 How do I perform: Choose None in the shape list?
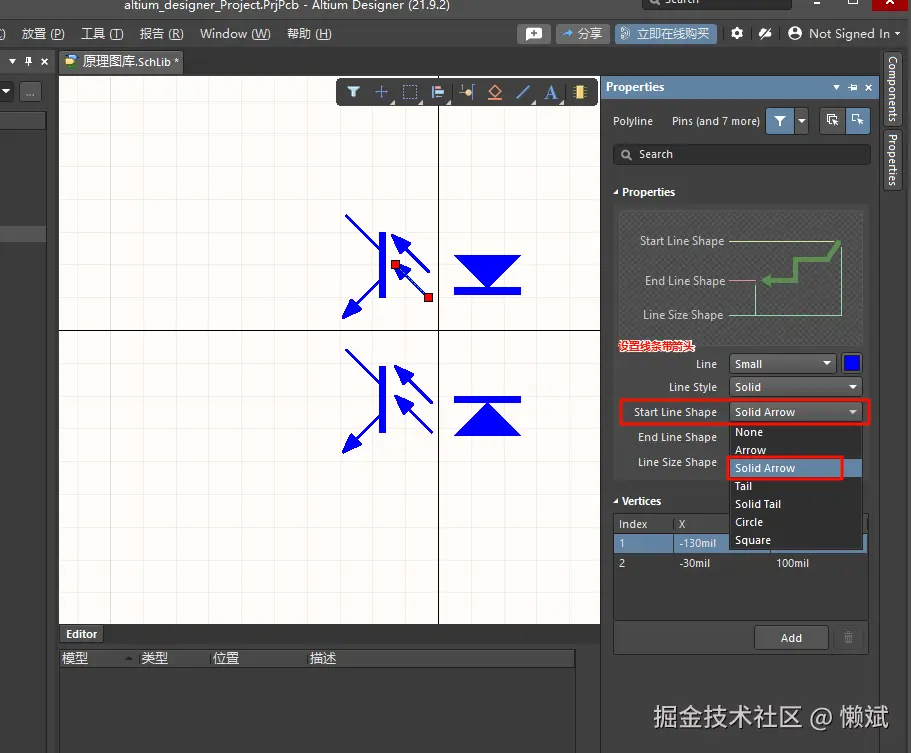[x=795, y=432]
